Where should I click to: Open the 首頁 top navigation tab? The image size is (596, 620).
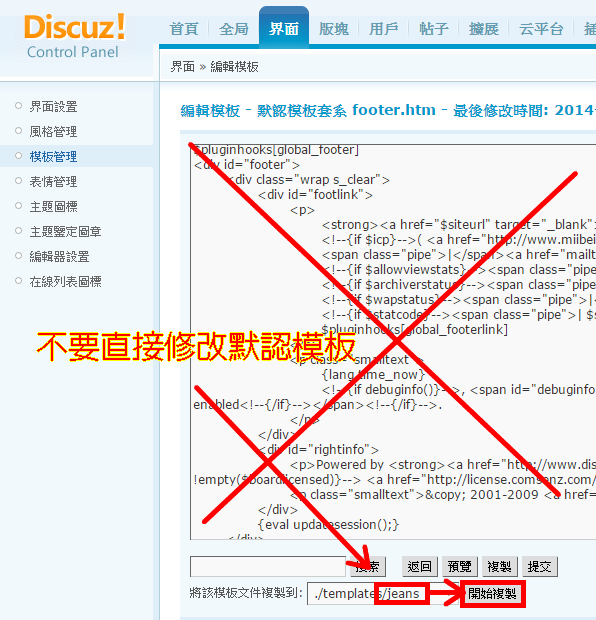[x=184, y=29]
